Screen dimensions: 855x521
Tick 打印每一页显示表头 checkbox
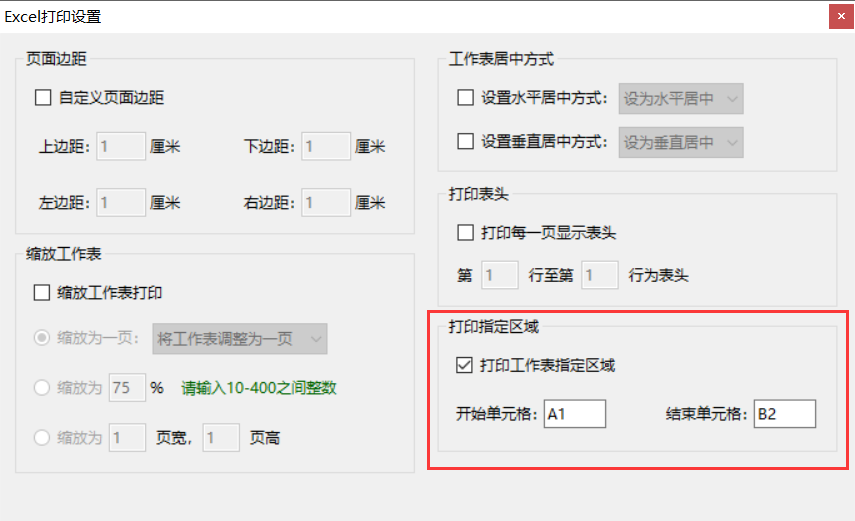tap(465, 233)
